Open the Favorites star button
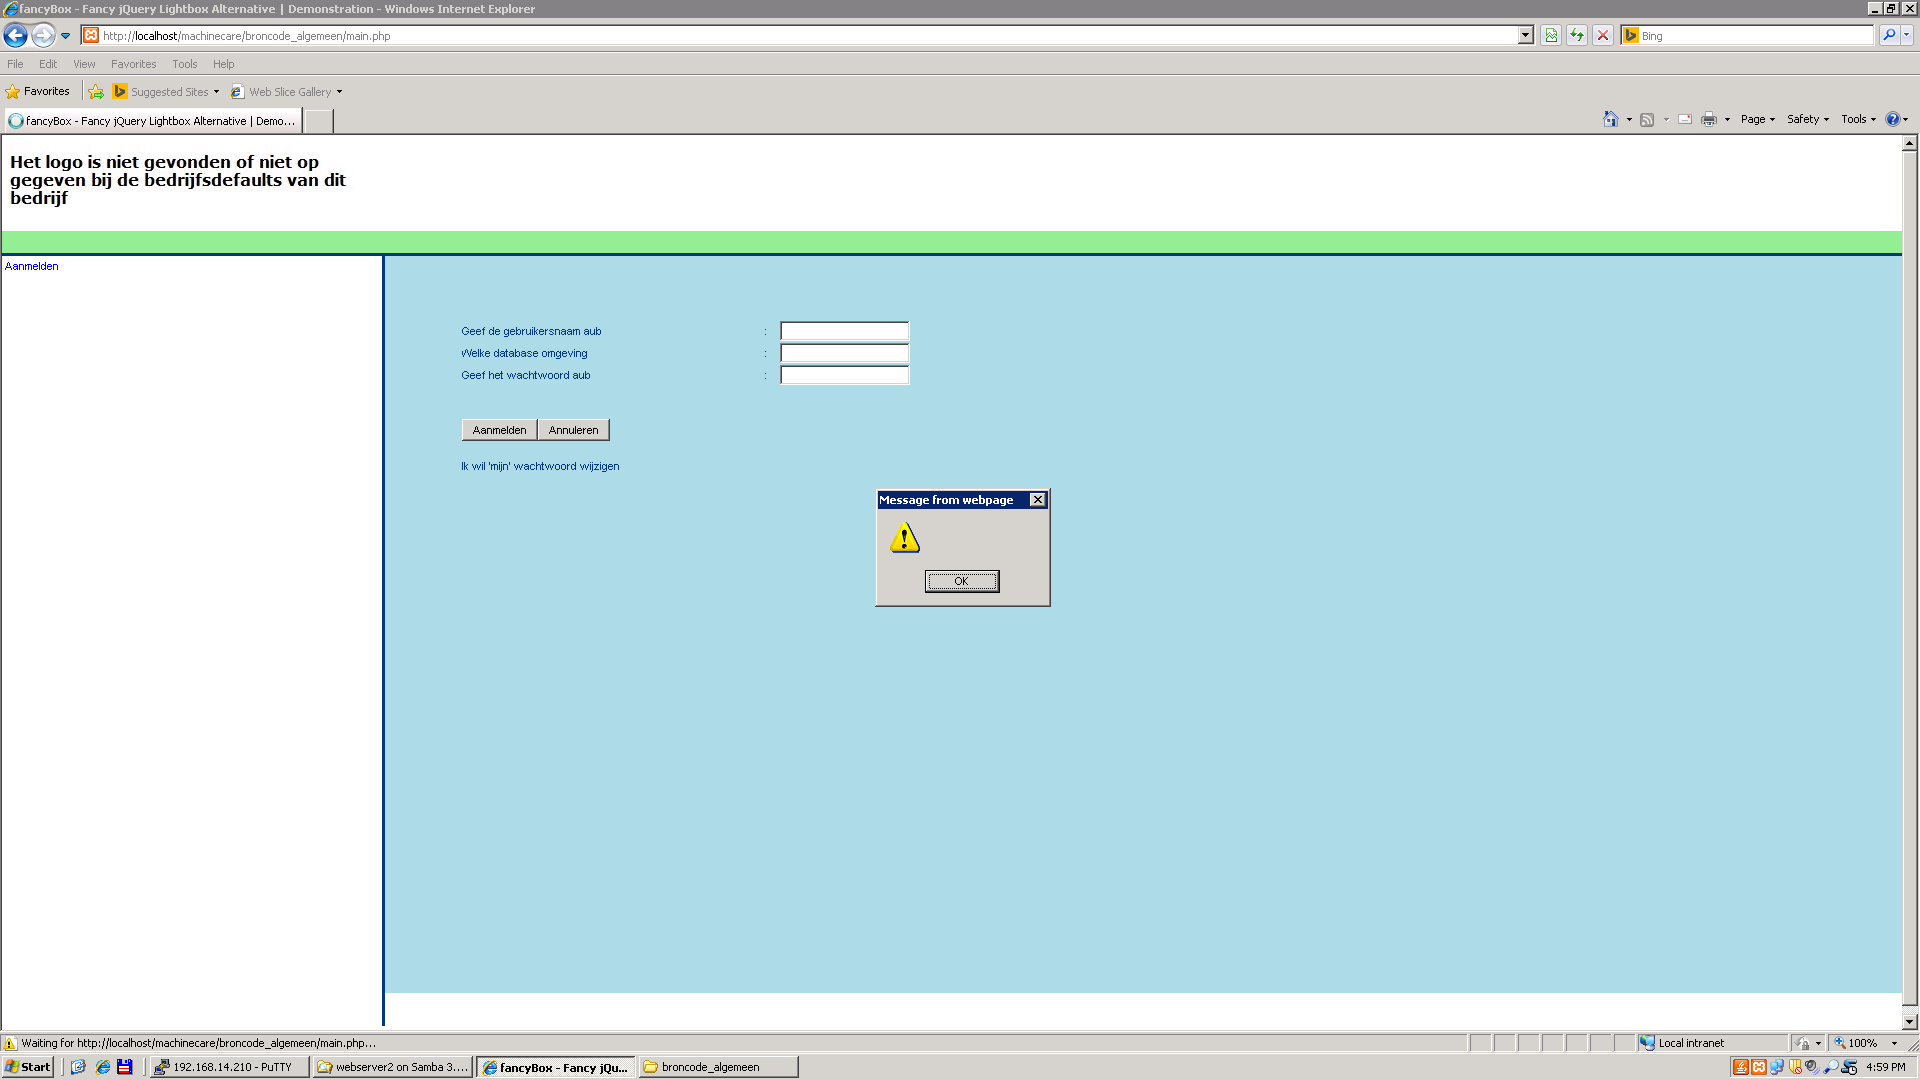Image resolution: width=1920 pixels, height=1080 pixels. 38,91
